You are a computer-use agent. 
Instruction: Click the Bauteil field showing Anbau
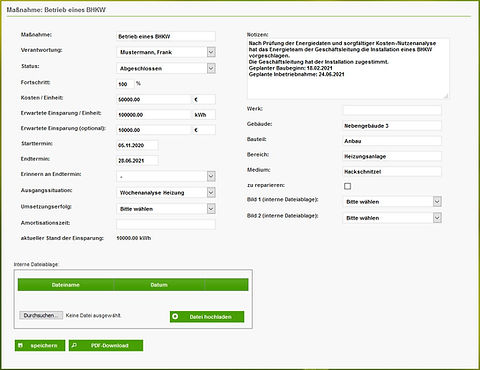392,141
